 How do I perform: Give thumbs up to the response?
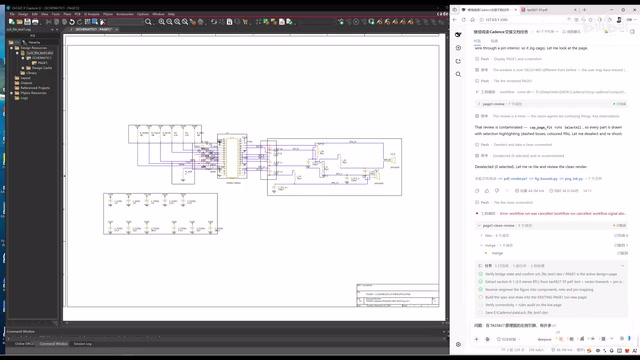(x=487, y=191)
